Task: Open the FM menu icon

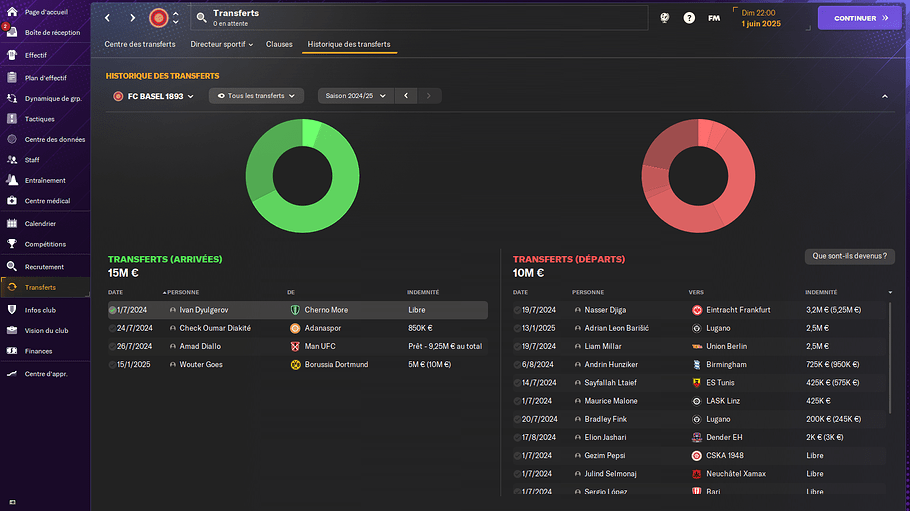Action: point(714,18)
